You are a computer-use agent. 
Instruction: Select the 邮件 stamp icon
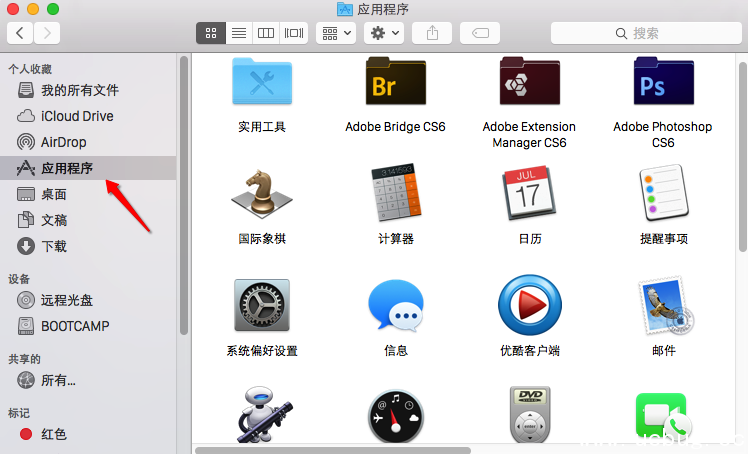pyautogui.click(x=665, y=305)
